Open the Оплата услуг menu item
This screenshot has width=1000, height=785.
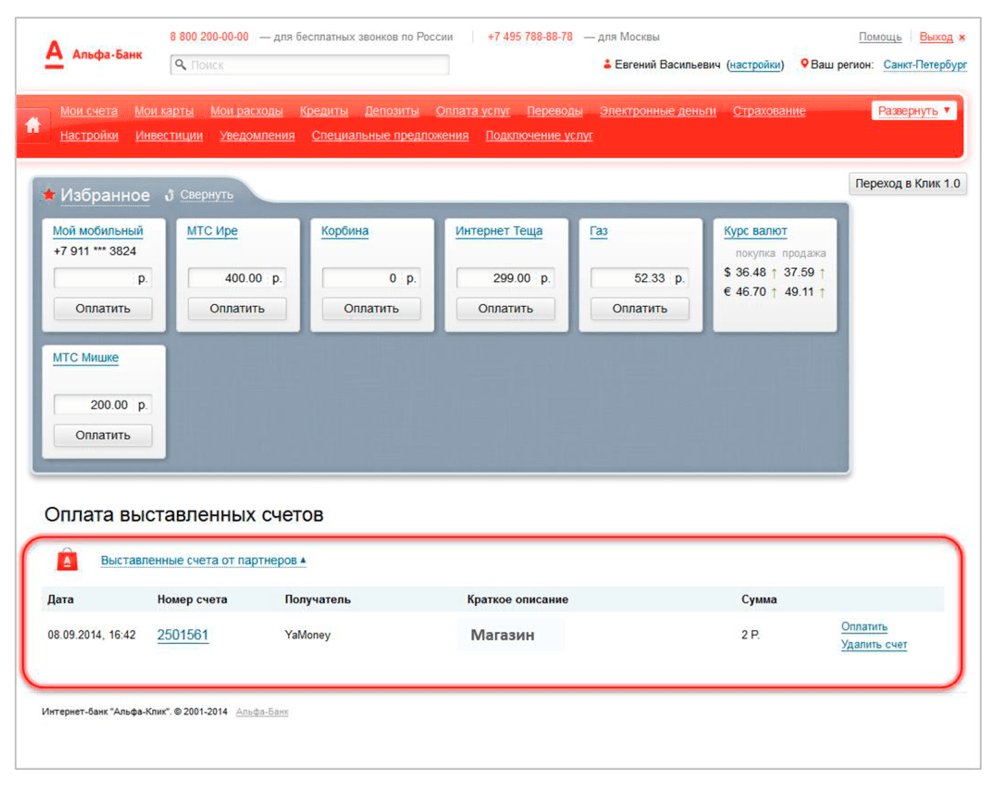pos(473,111)
